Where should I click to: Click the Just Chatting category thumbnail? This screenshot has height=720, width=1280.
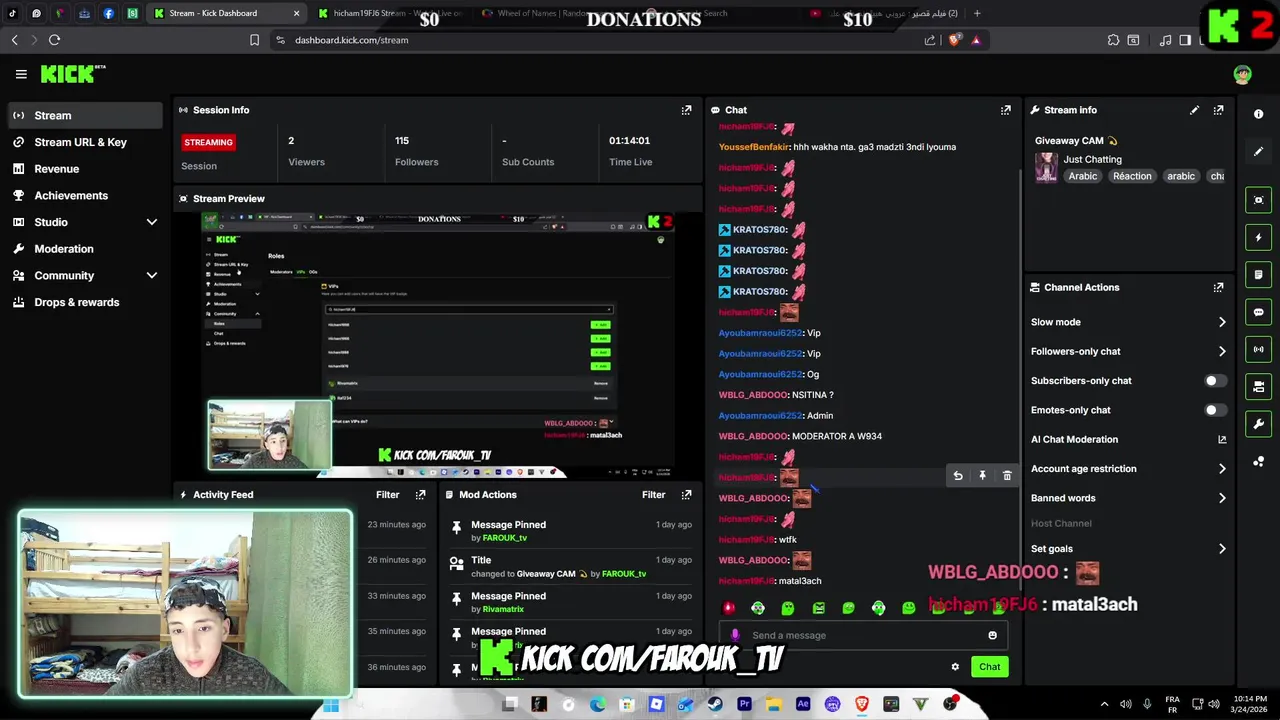coord(1046,167)
